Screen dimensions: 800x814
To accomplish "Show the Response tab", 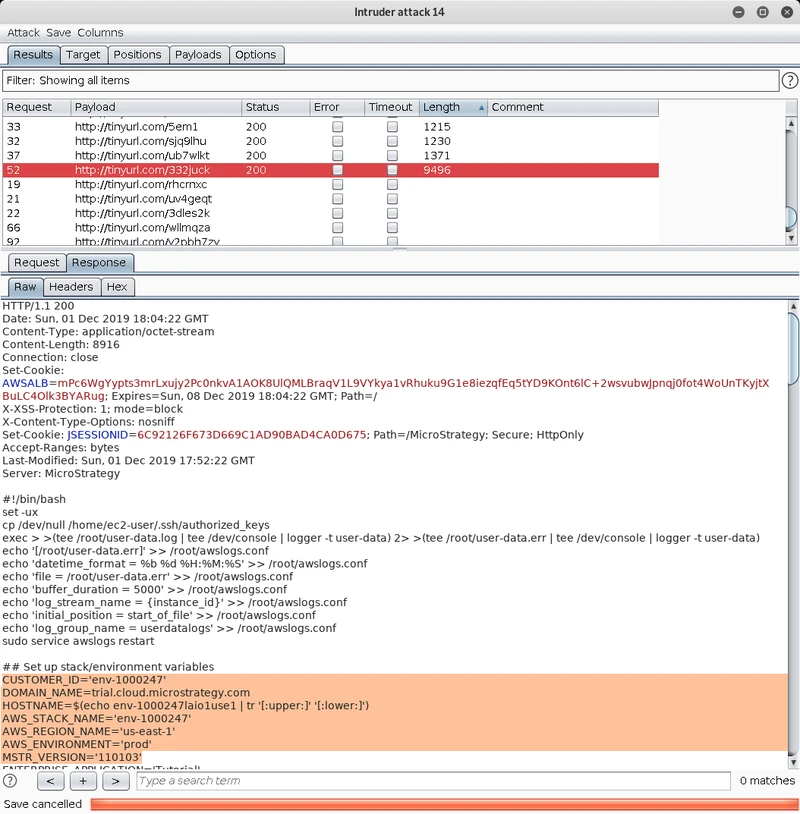I will (99, 263).
